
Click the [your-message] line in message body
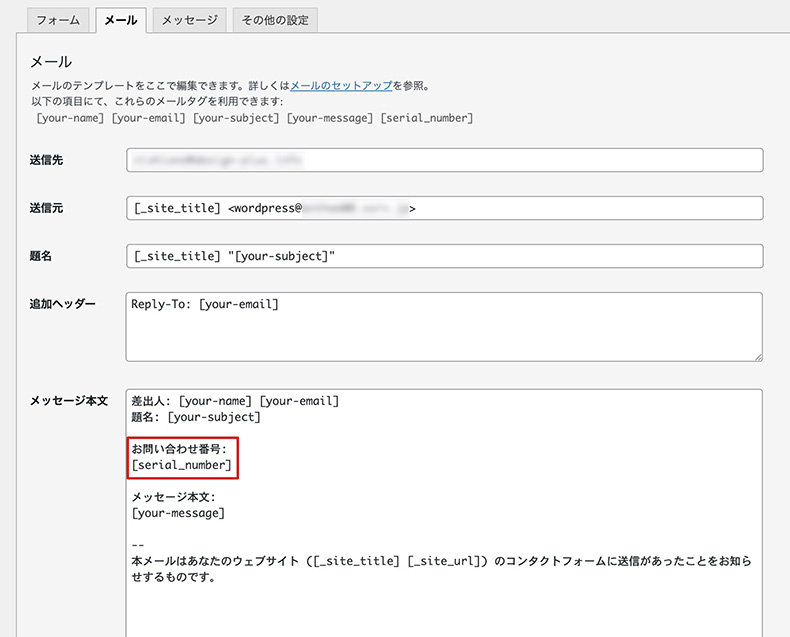178,513
